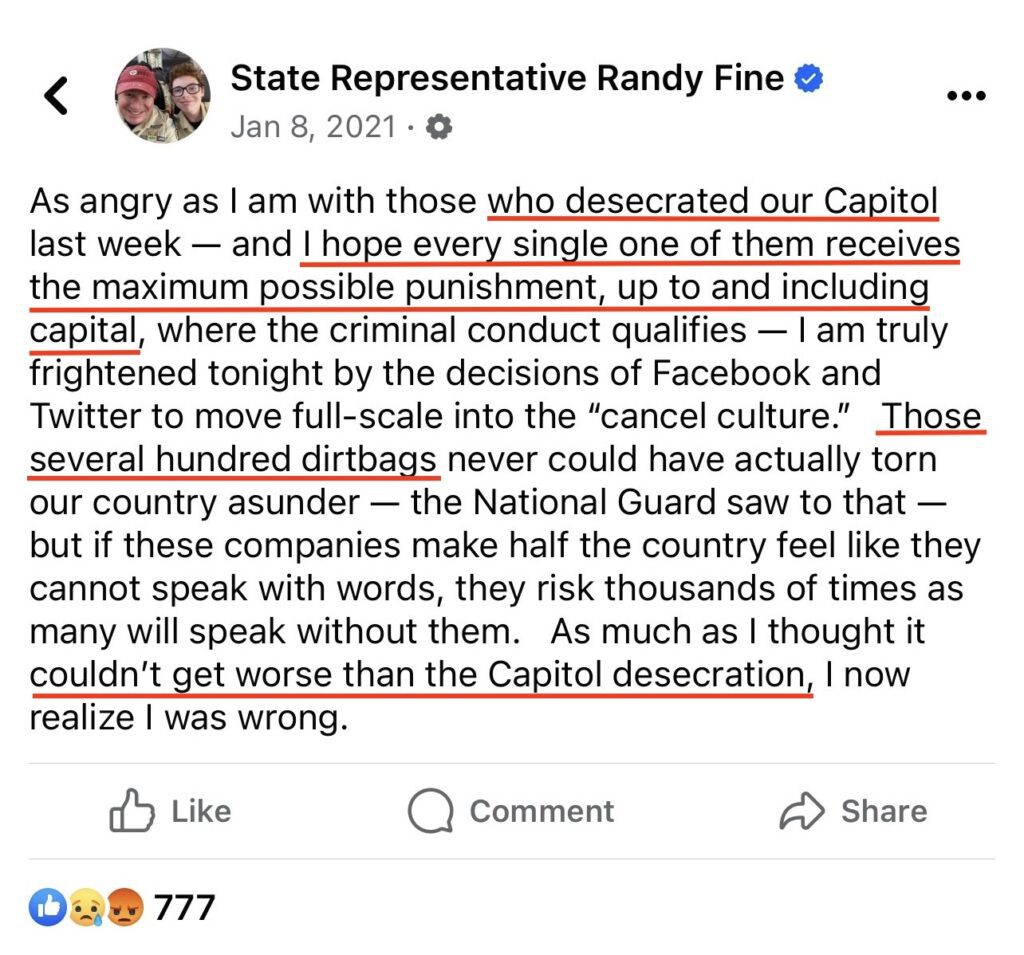This screenshot has width=1024, height=955.
Task: Tap the Comment speech bubble icon
Action: [x=431, y=811]
